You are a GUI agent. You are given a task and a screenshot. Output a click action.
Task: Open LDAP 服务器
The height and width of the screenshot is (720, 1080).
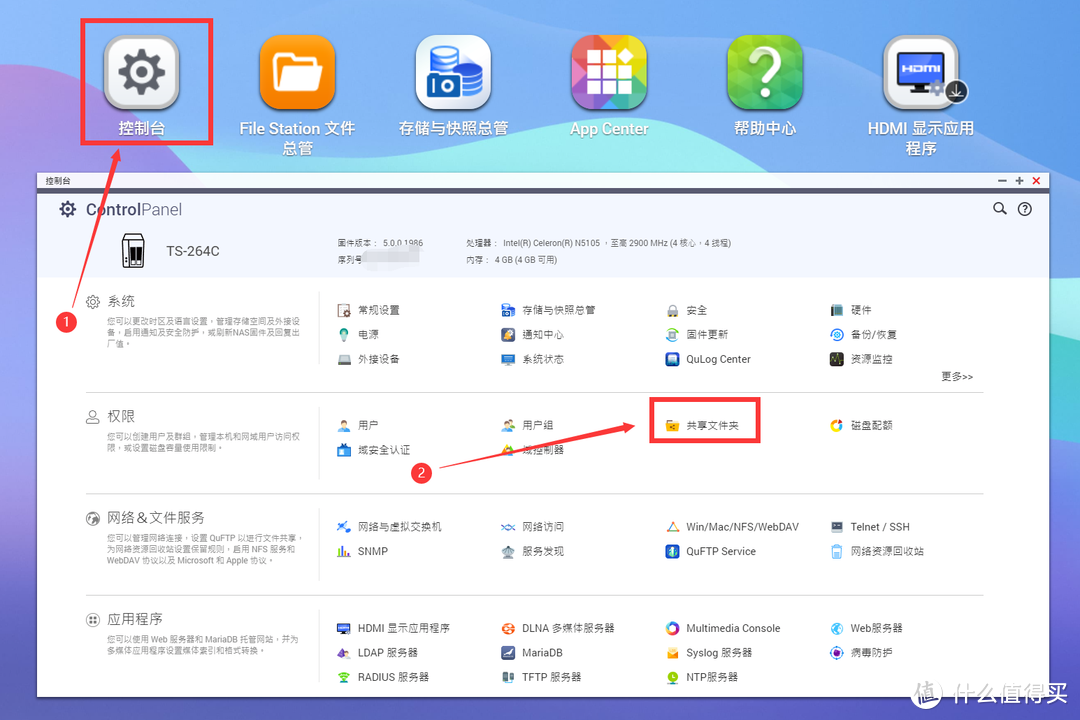pyautogui.click(x=377, y=652)
